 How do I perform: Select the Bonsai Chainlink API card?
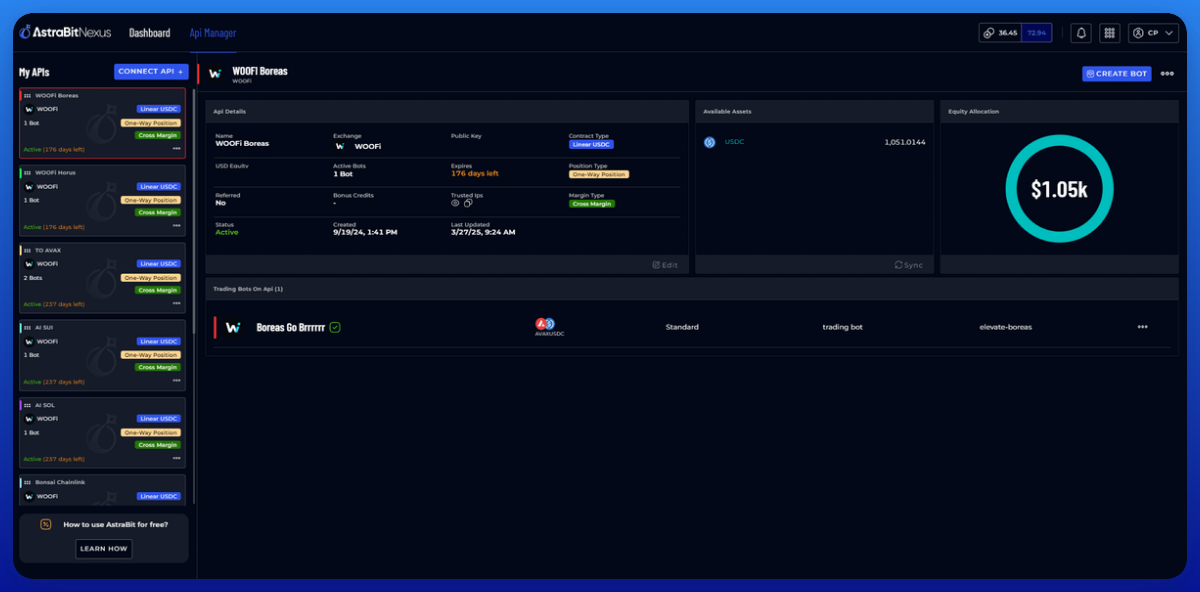pos(102,489)
